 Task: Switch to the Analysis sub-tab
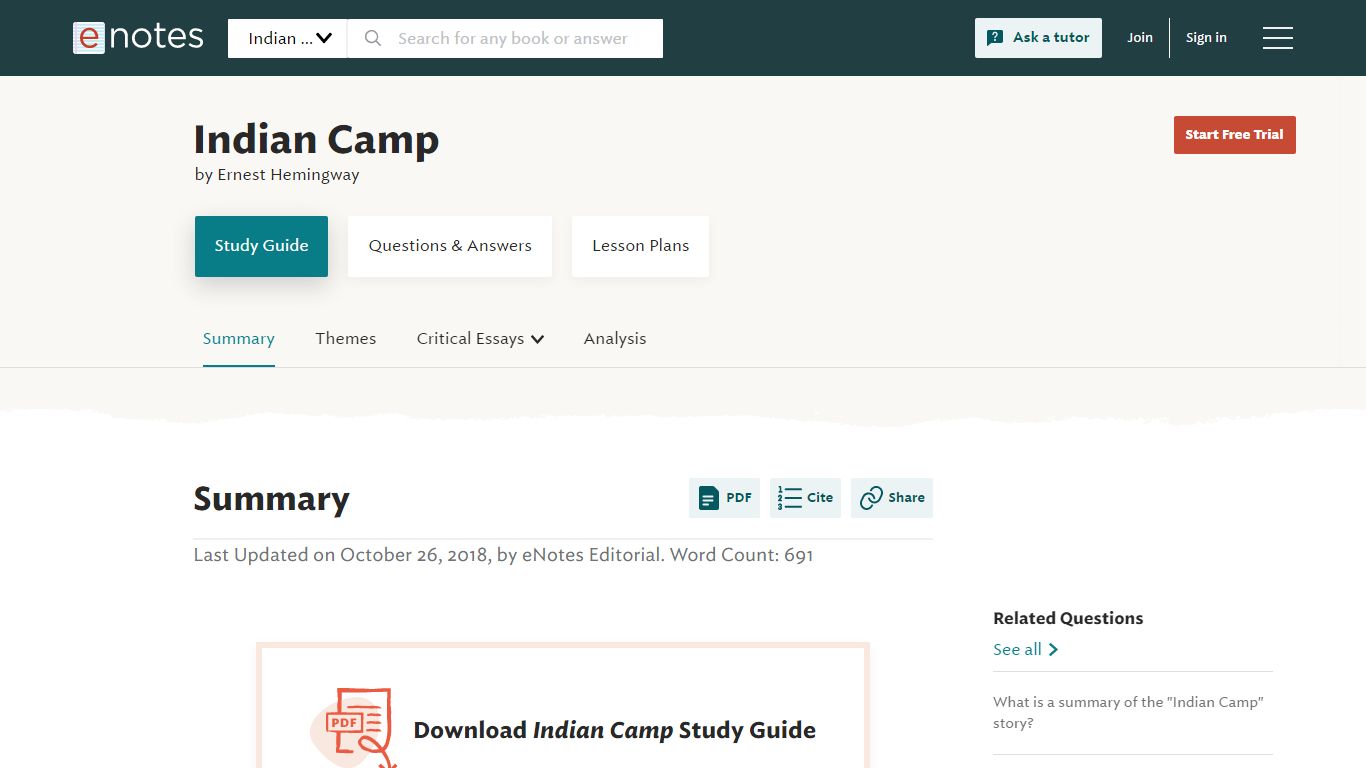[615, 339]
